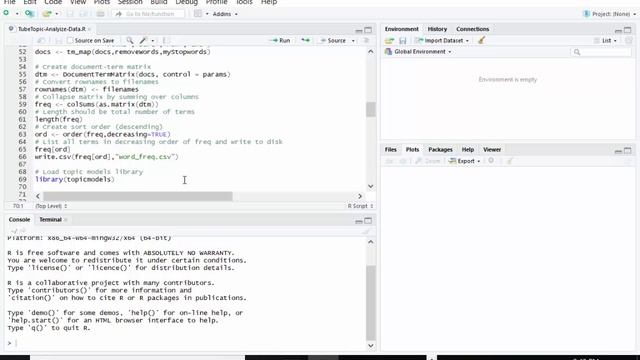
Task: Click the Create a Project icon
Action: (29, 13)
